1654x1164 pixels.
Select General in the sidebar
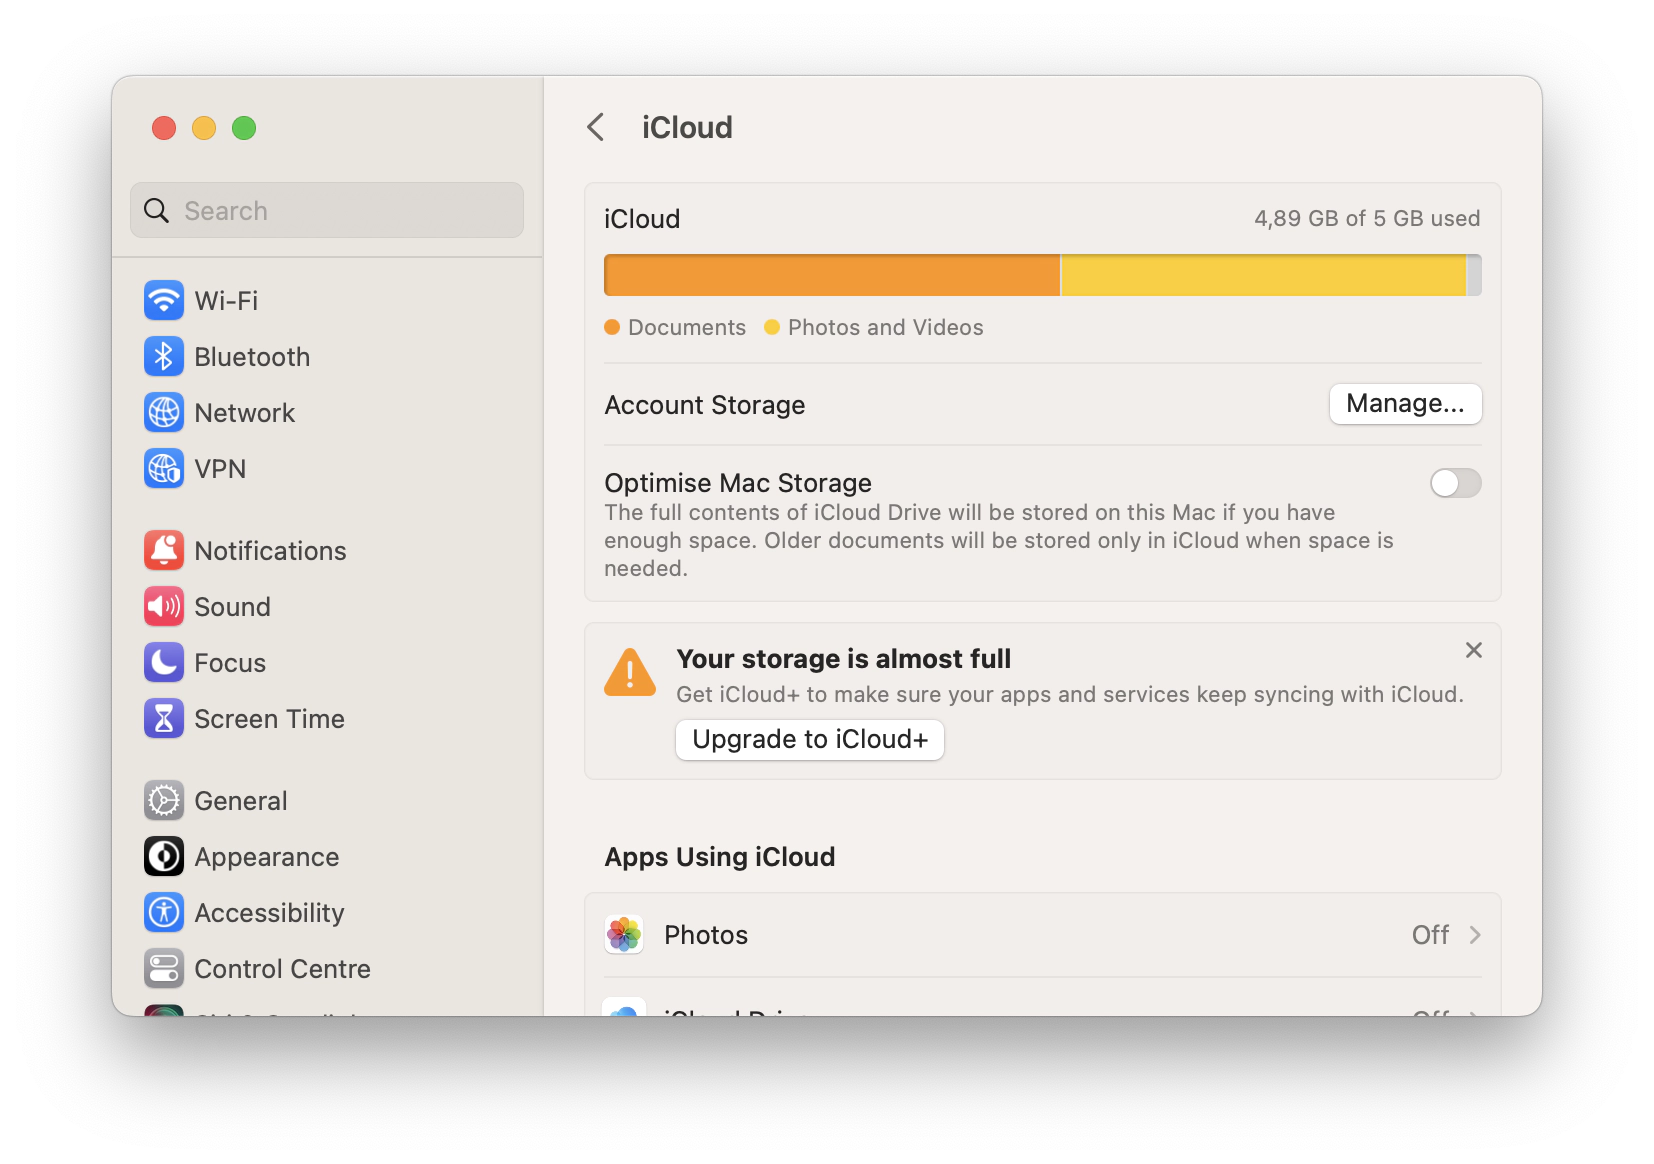click(x=327, y=800)
